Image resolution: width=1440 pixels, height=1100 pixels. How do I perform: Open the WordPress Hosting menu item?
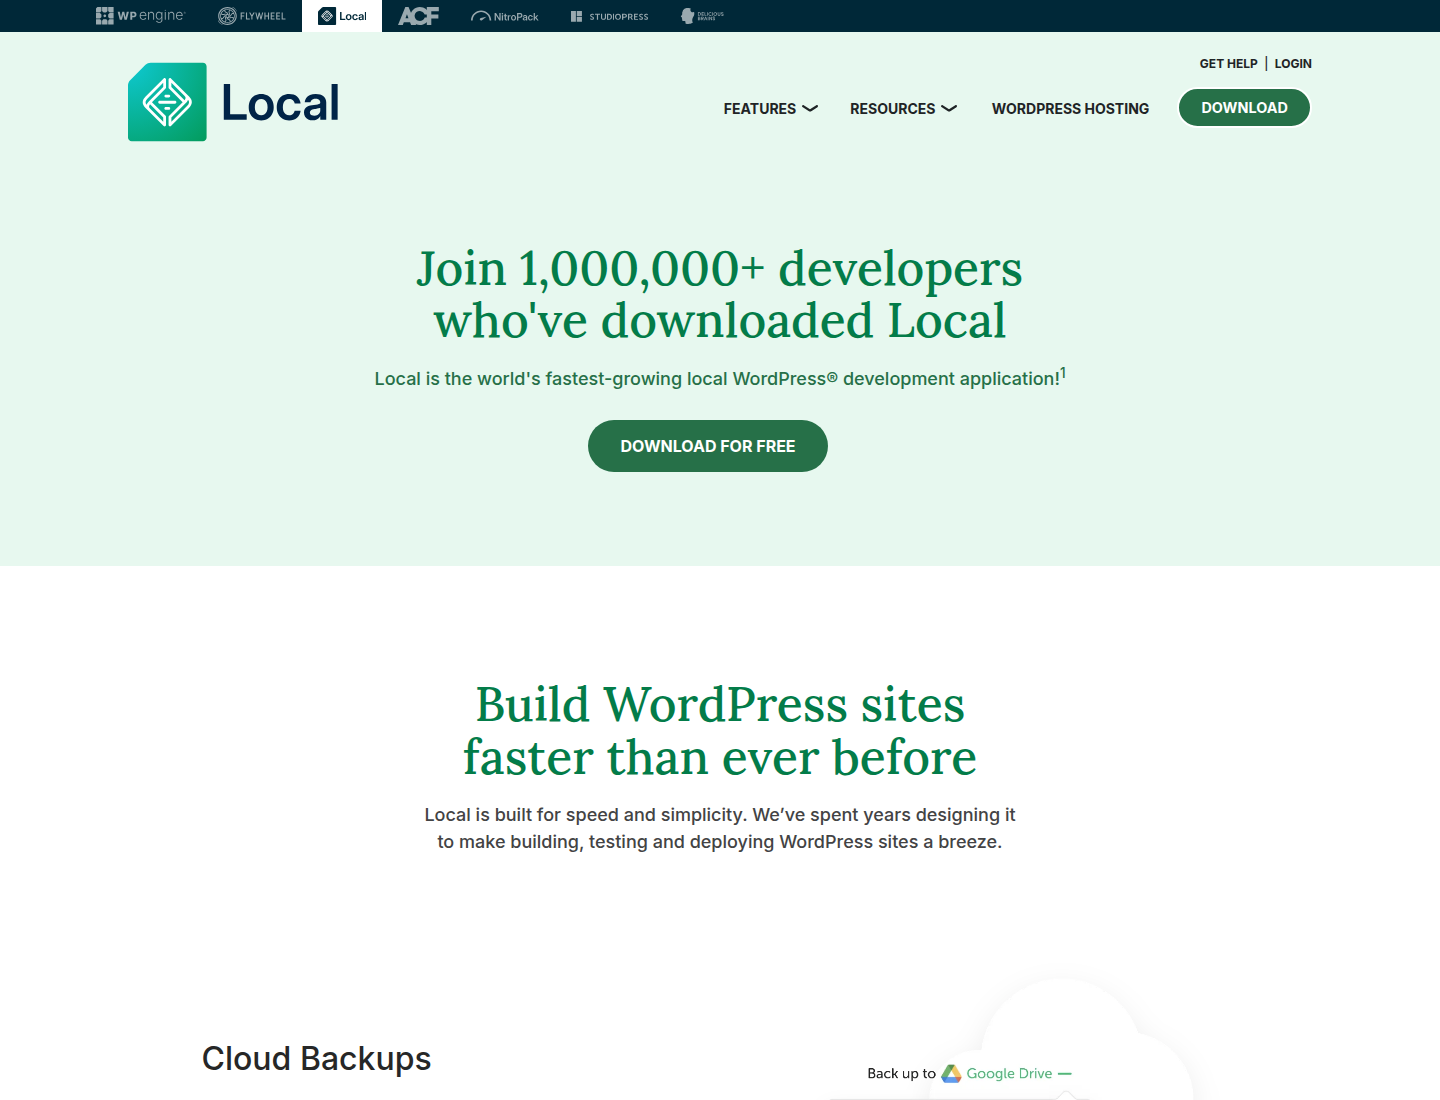point(1070,108)
